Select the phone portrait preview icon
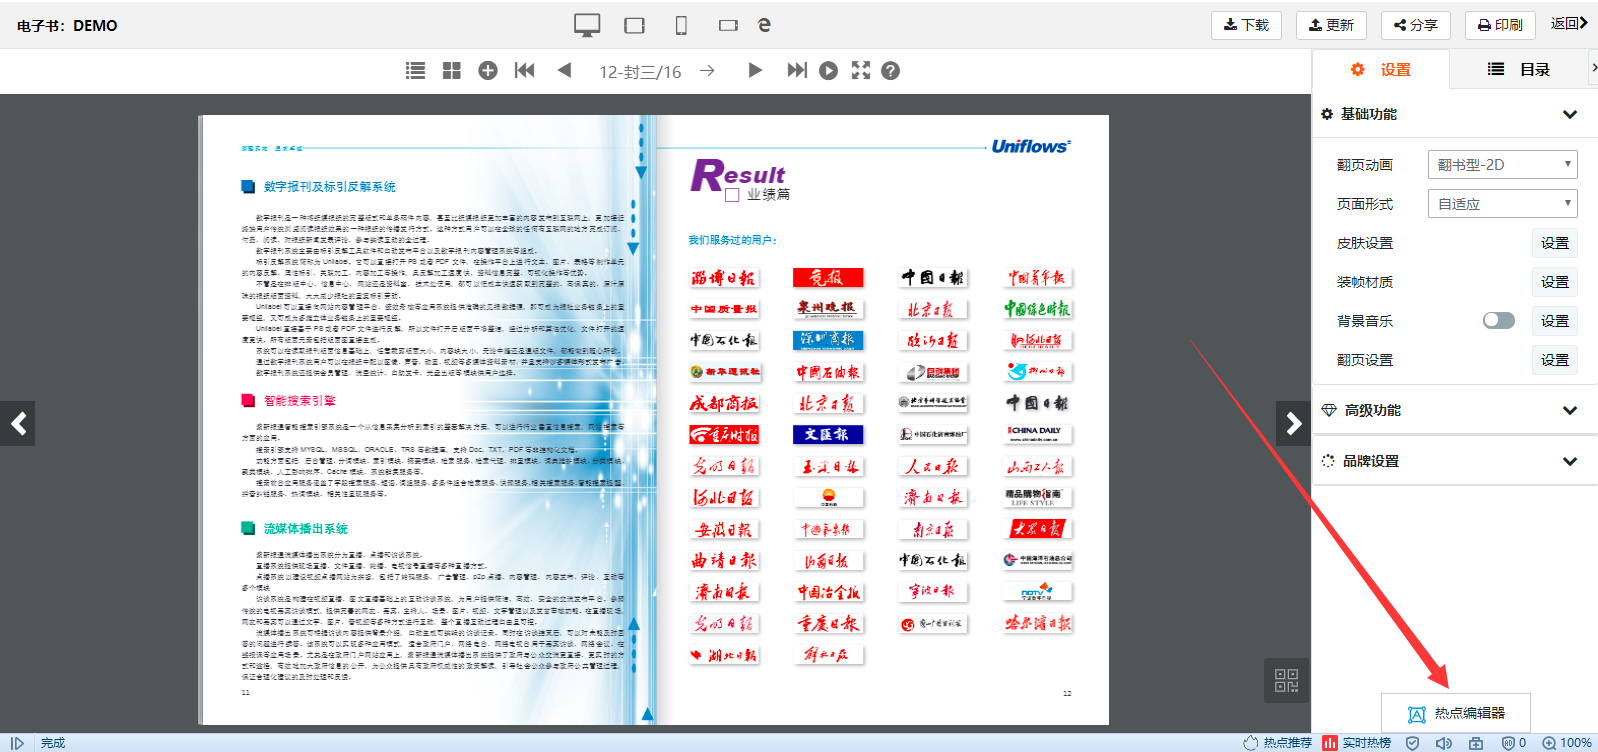The width and height of the screenshot is (1598, 752). pyautogui.click(x=681, y=25)
